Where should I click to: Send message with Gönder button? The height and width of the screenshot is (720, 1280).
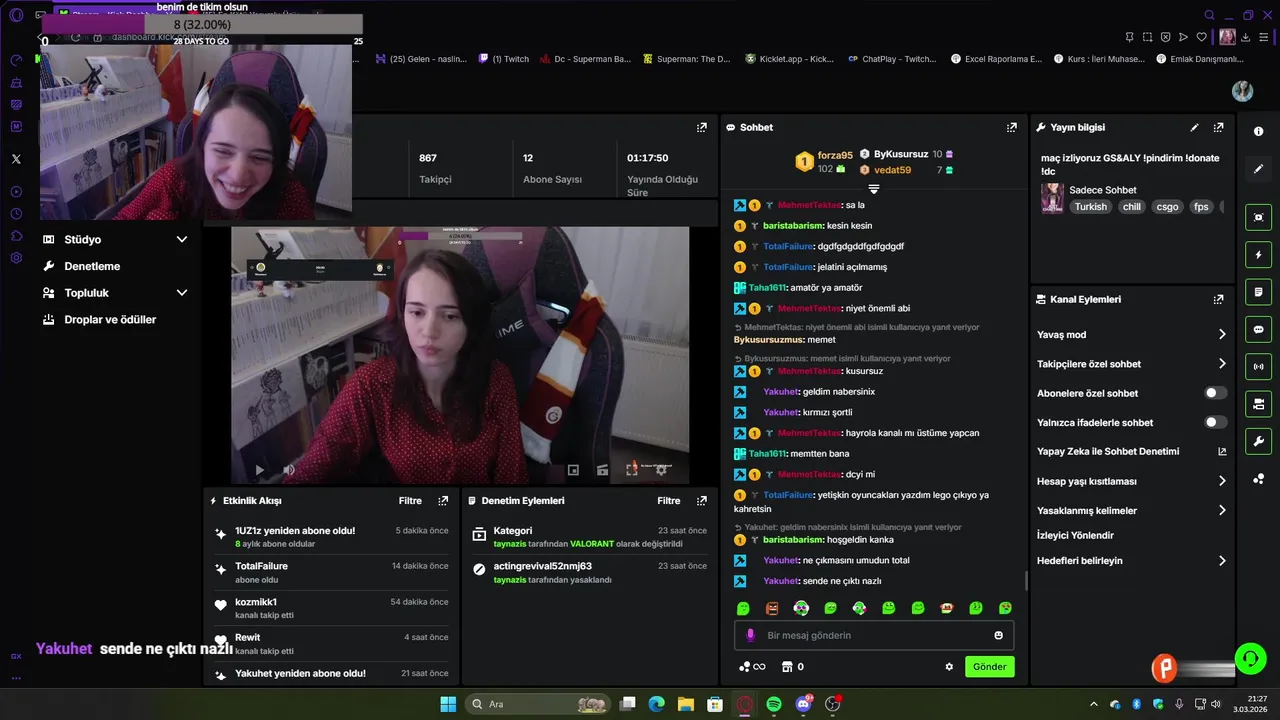tap(990, 667)
